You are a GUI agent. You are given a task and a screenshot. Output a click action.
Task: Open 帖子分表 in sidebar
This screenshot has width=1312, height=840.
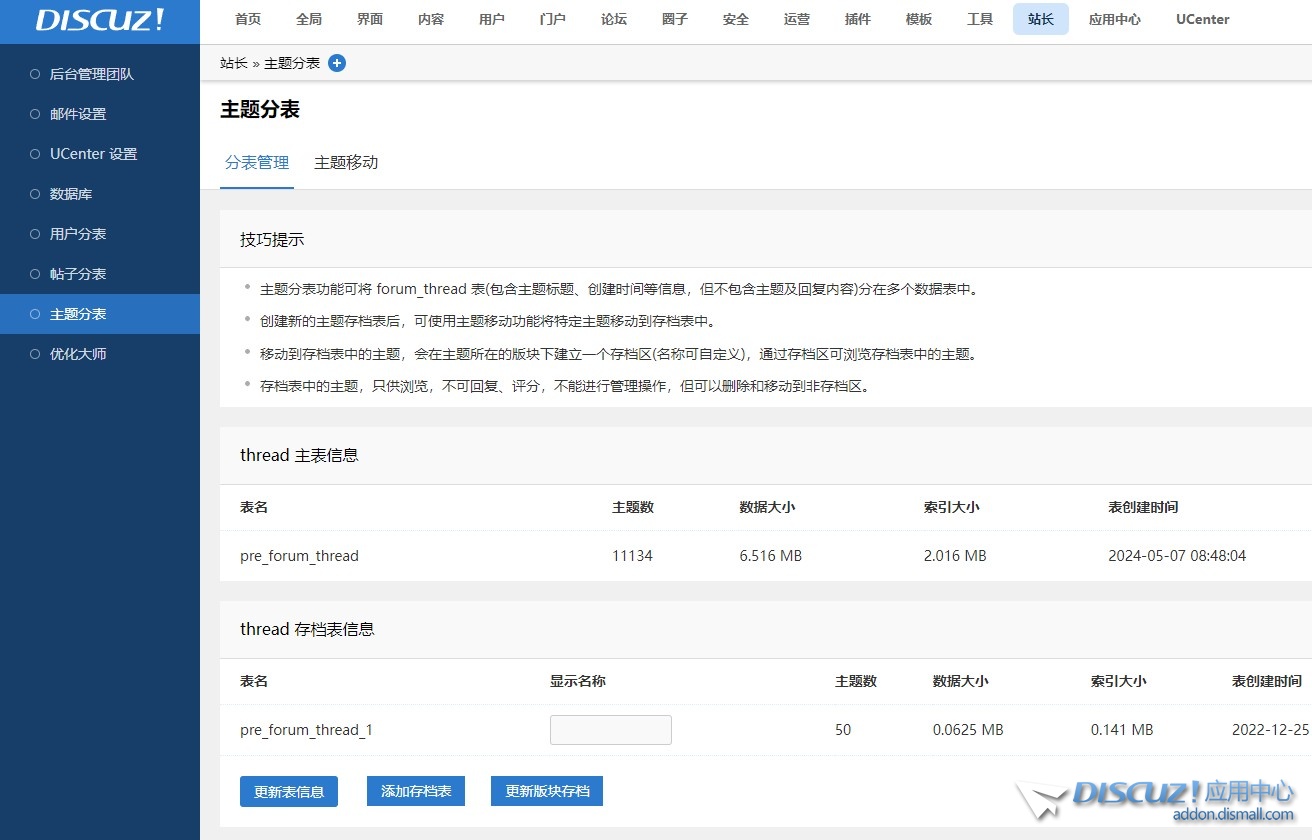pyautogui.click(x=100, y=274)
